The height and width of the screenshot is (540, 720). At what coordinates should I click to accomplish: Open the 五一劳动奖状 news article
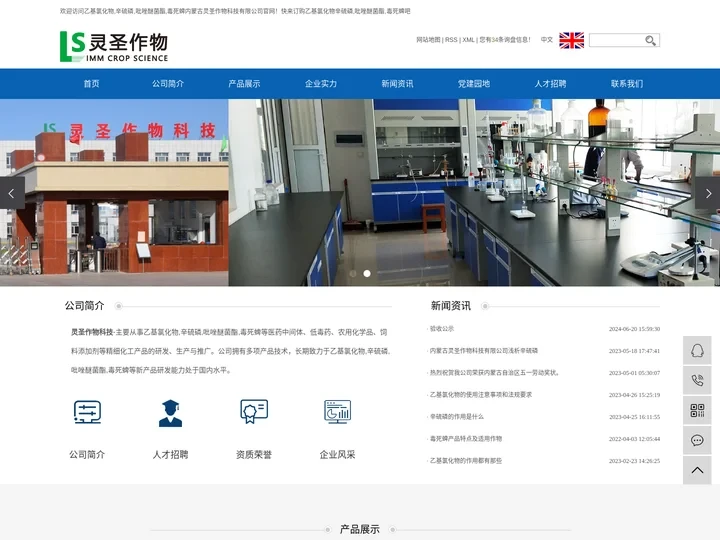(494, 373)
